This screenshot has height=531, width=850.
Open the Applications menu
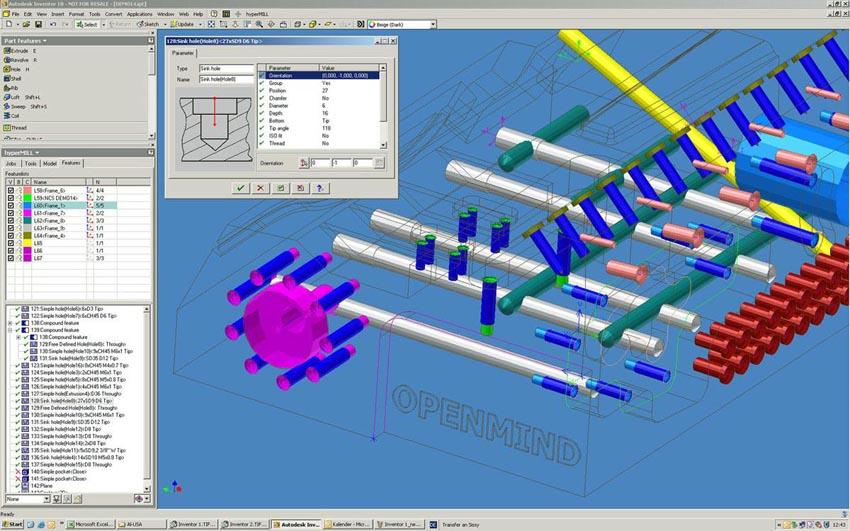point(139,14)
